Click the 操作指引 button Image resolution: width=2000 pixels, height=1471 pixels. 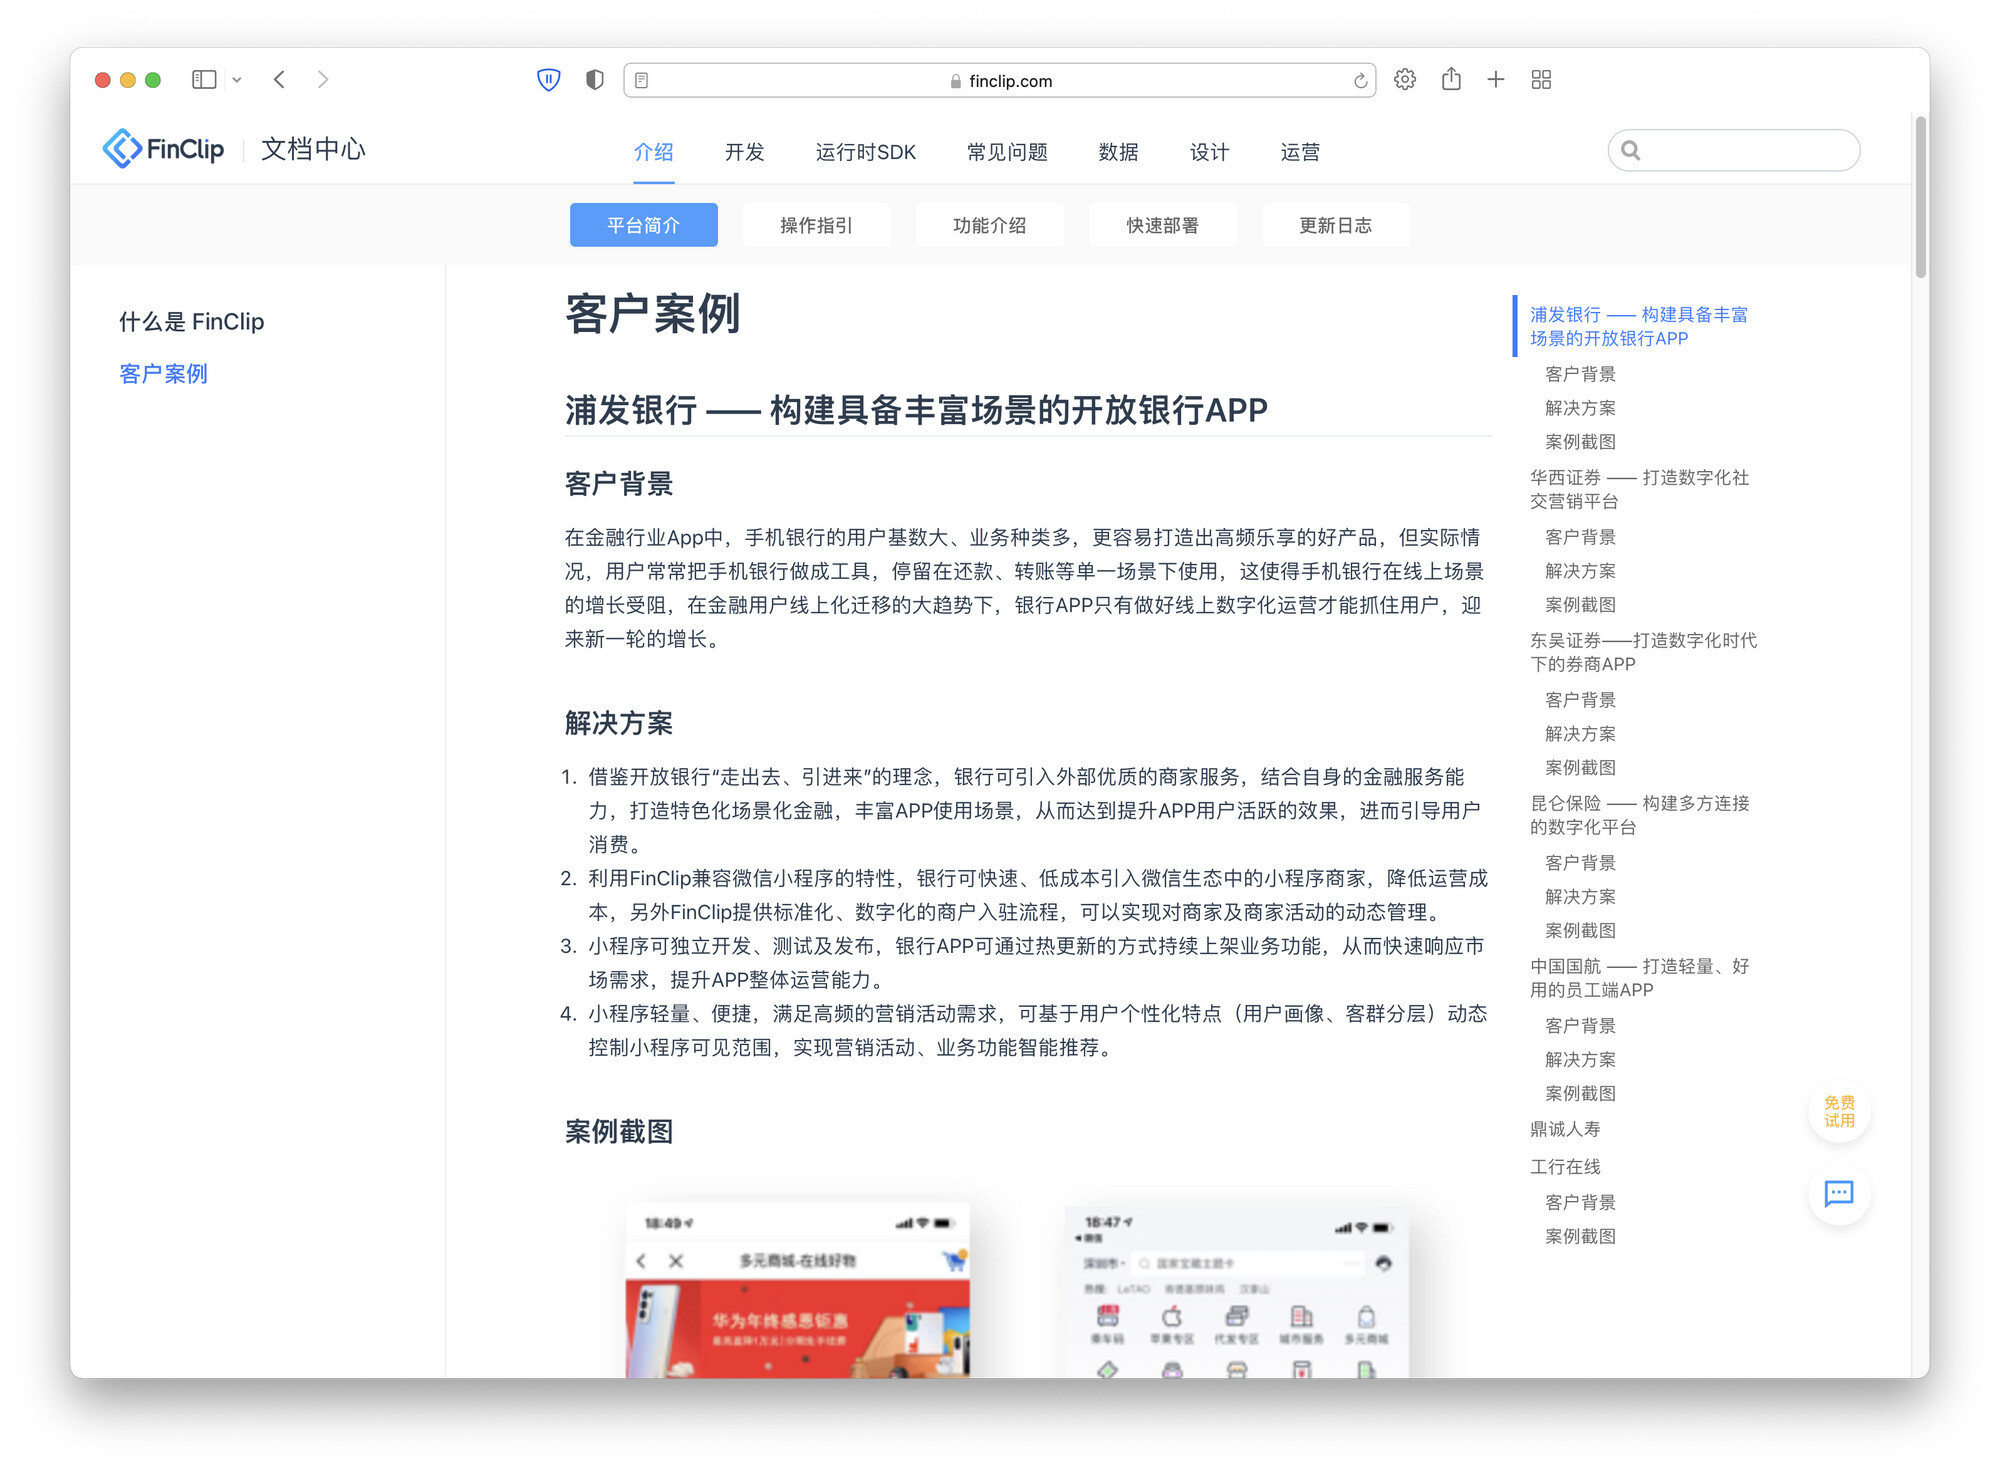pyautogui.click(x=817, y=225)
